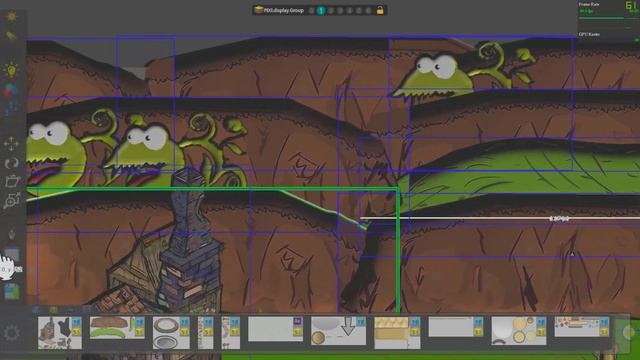Toggle yellow badge on tan circles thumbnail
The width and height of the screenshot is (640, 360).
(x=540, y=332)
